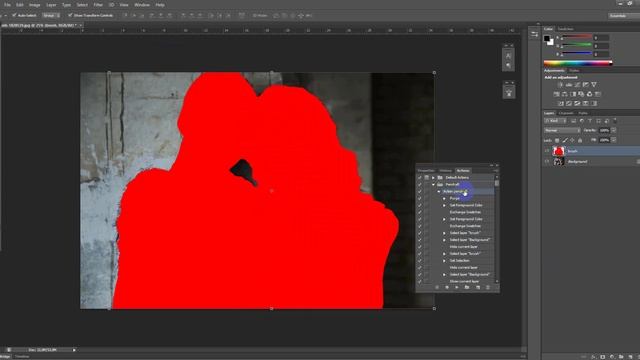Toggle checkmark beside Purge step

(x=420, y=198)
